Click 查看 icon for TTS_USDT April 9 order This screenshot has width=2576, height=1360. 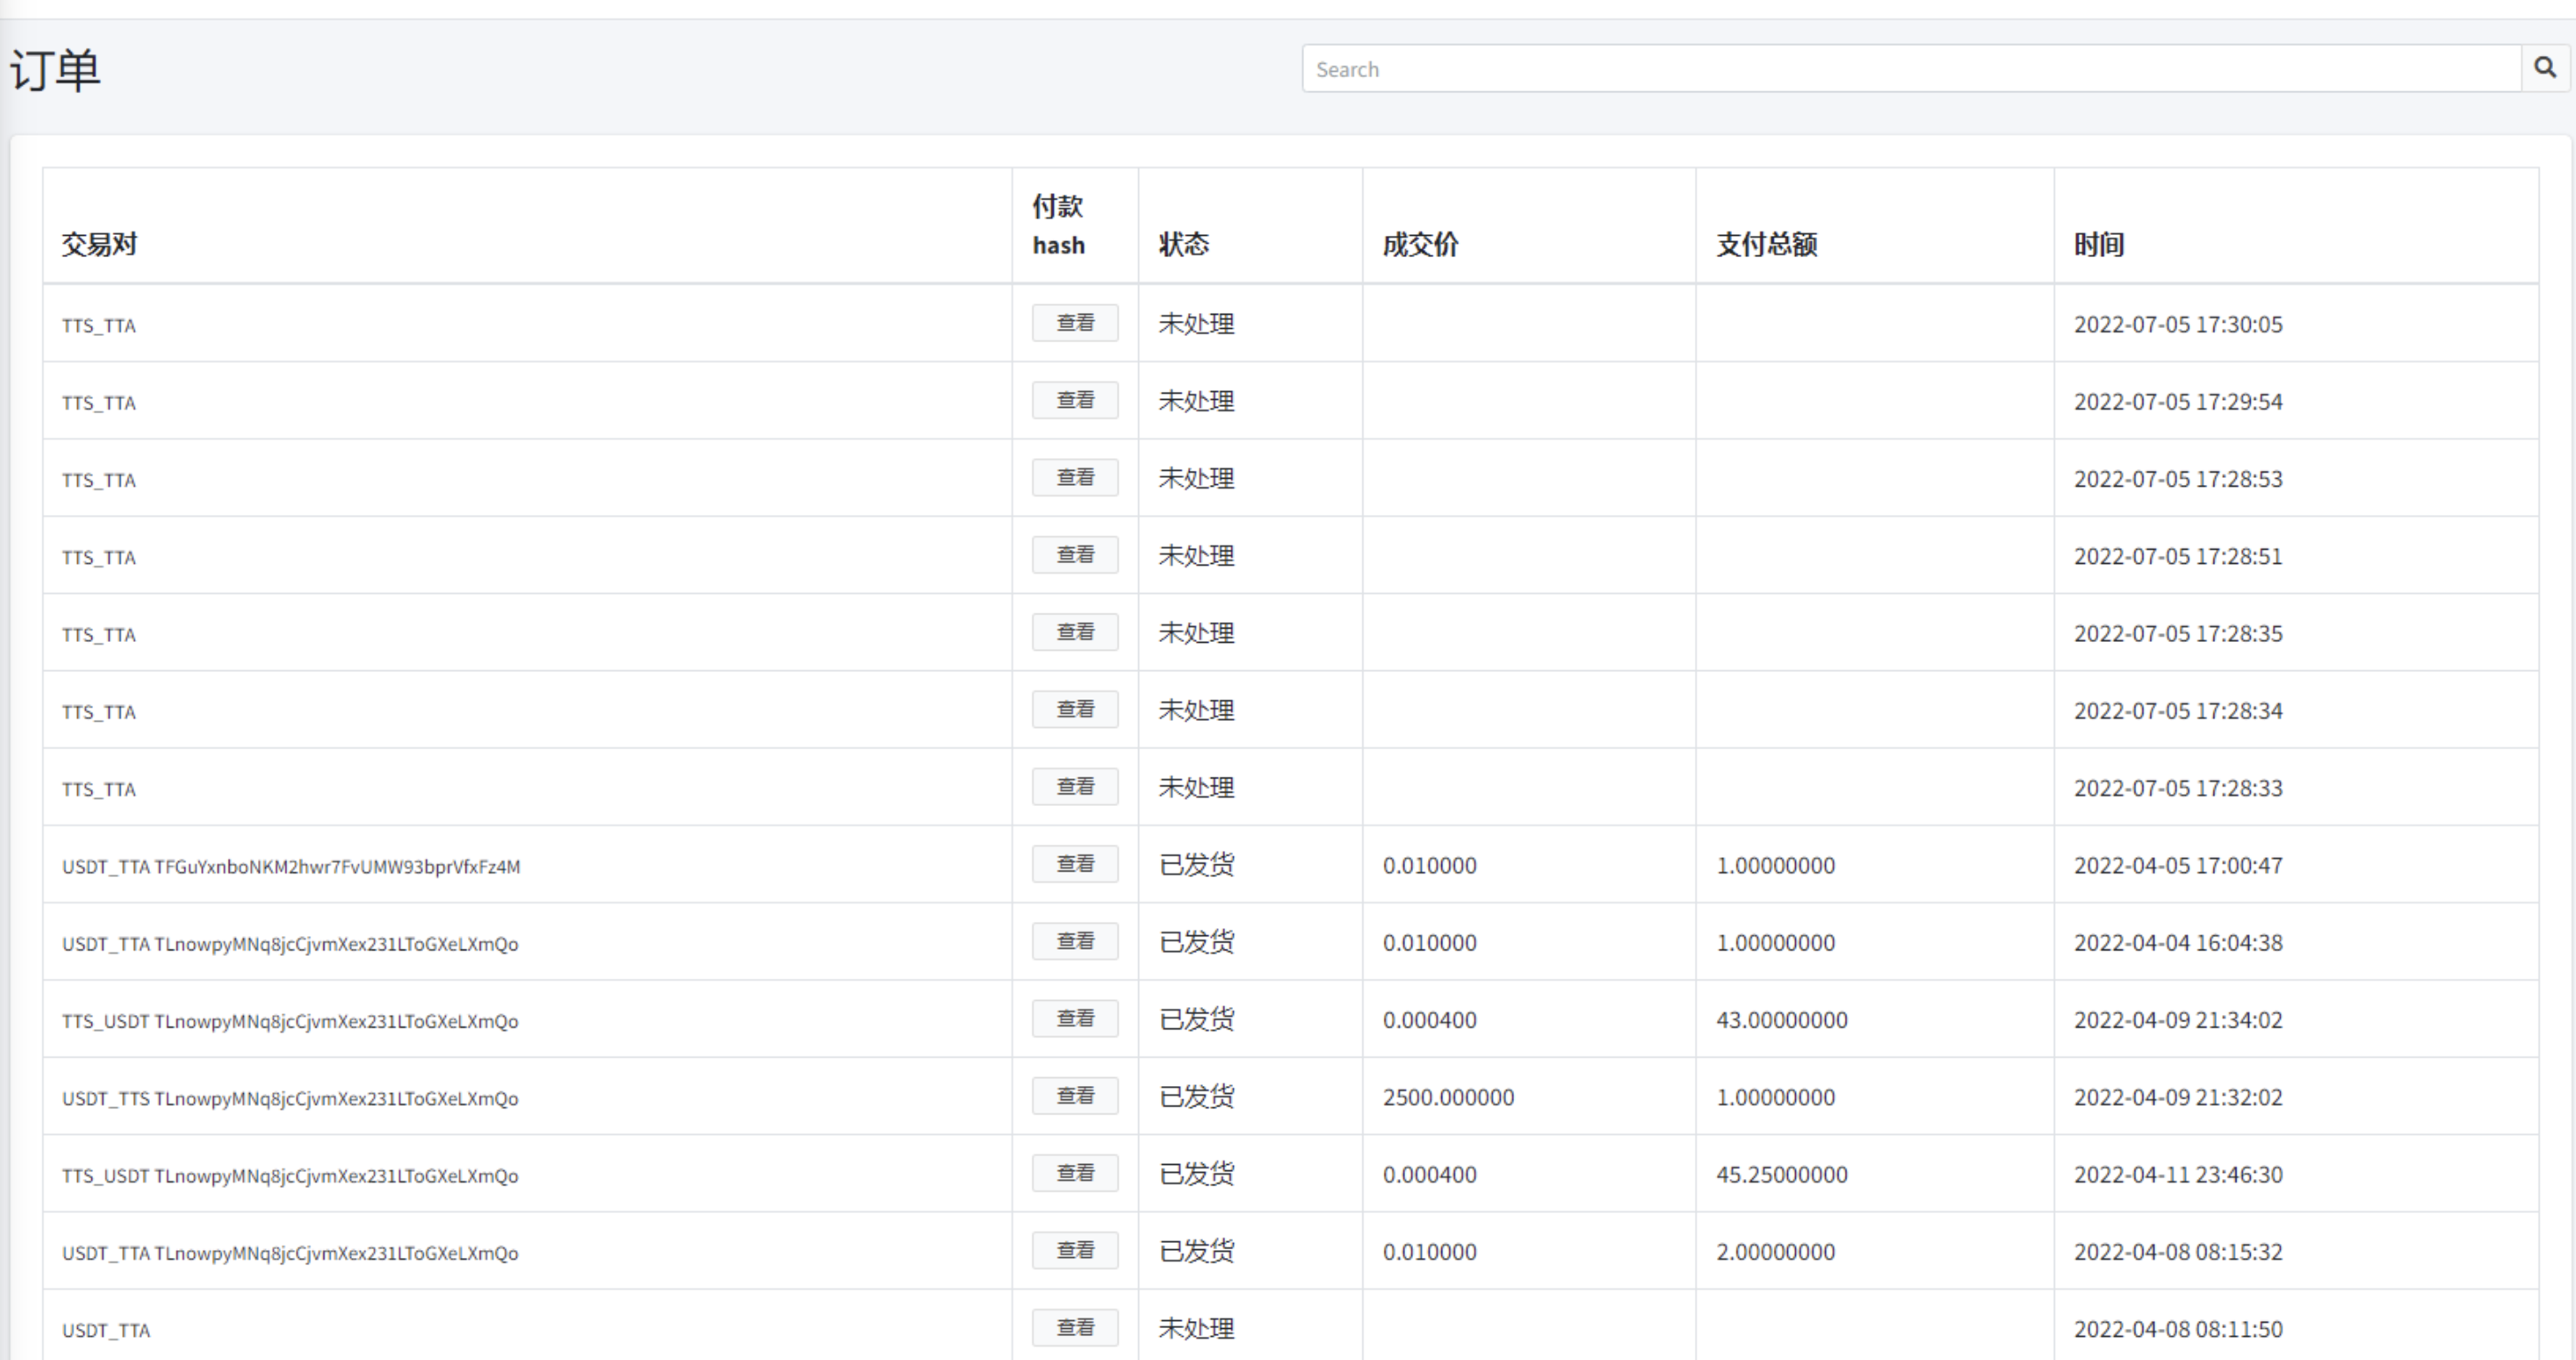point(1075,1020)
